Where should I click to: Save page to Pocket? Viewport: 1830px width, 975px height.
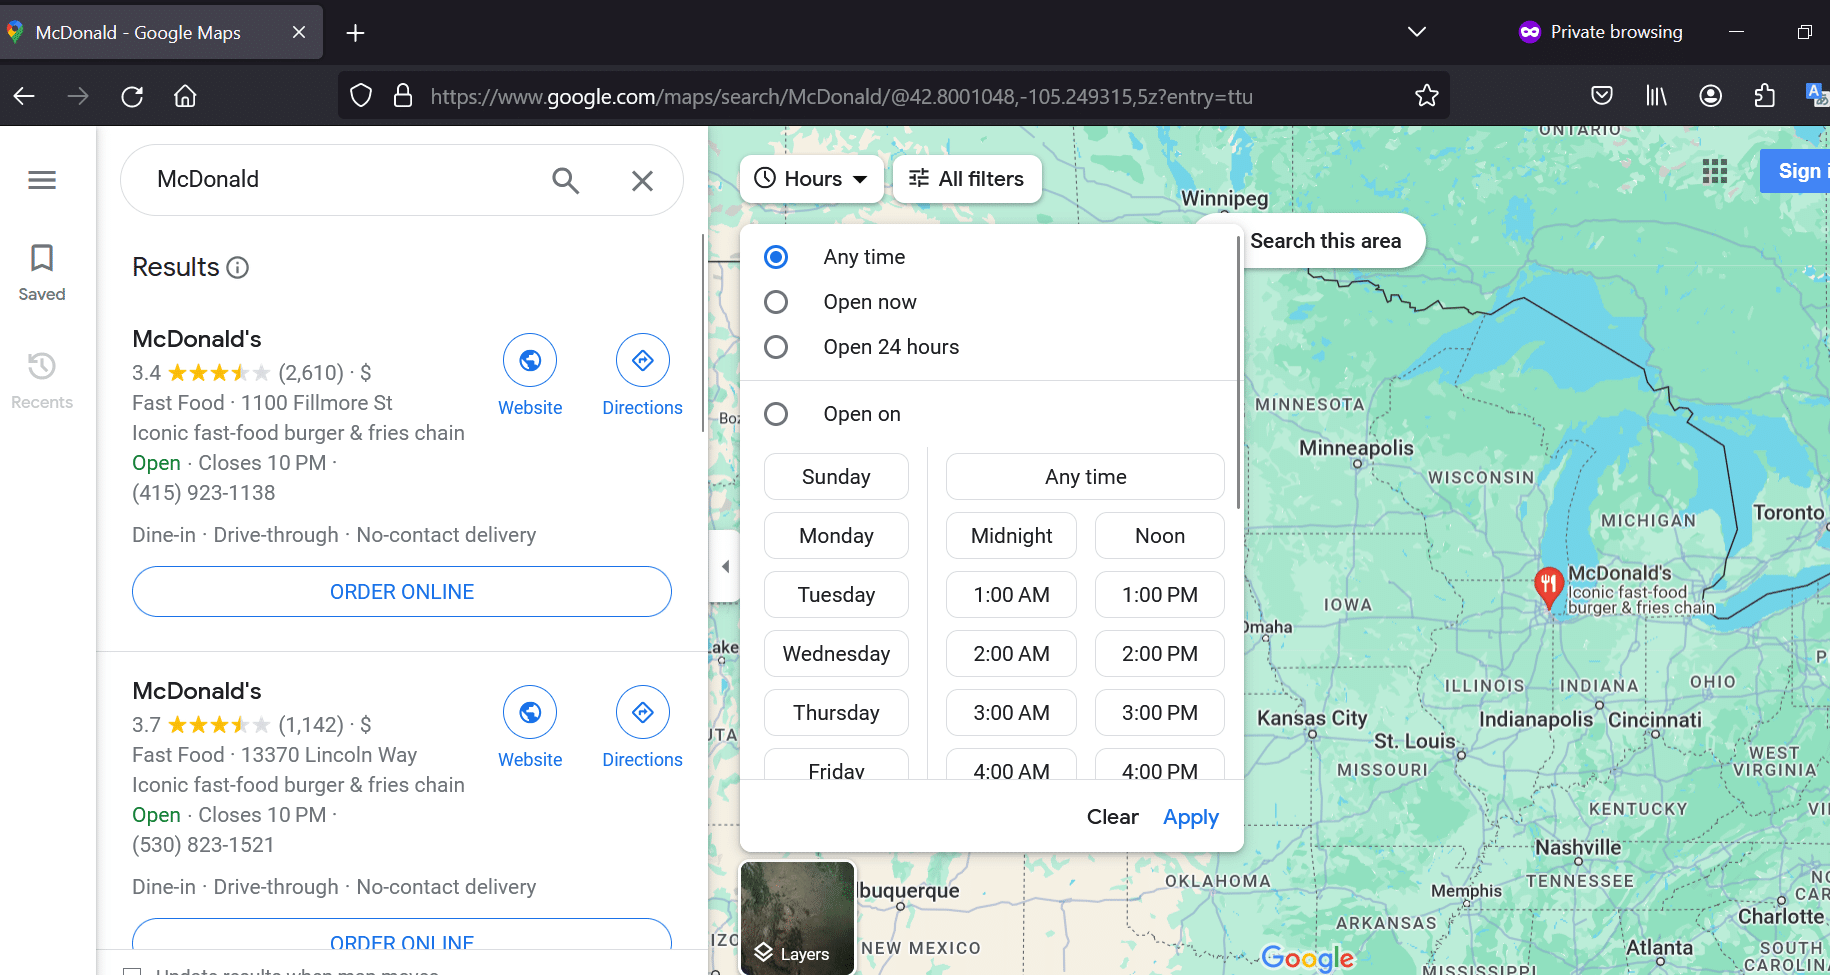pos(1602,96)
